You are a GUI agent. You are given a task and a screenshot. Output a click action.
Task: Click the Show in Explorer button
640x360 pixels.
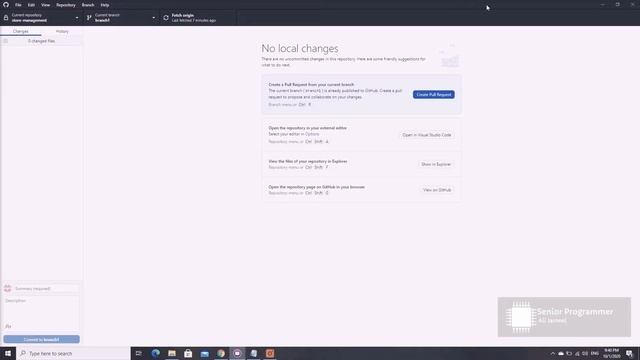436,164
